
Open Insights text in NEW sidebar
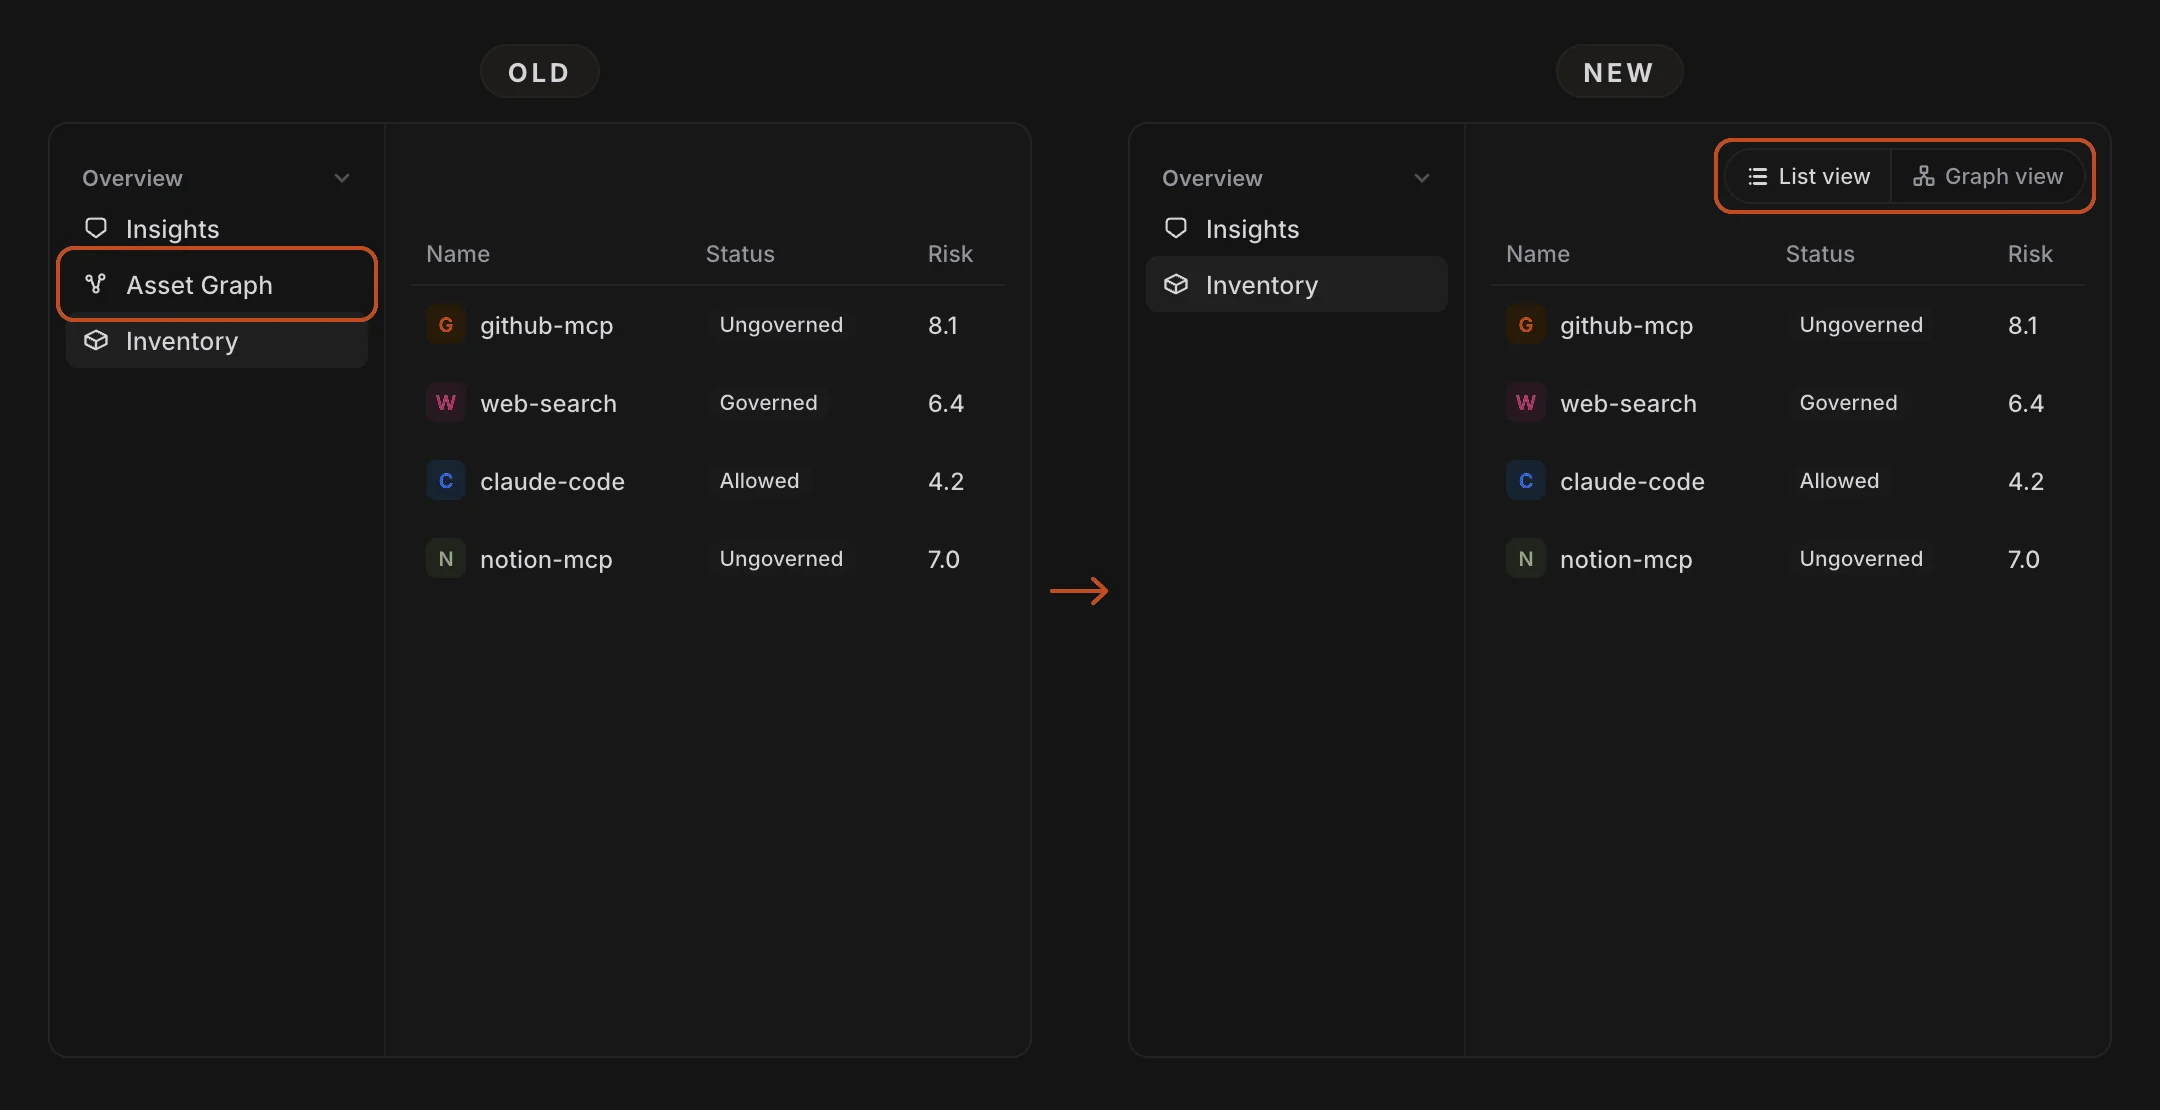[1252, 229]
